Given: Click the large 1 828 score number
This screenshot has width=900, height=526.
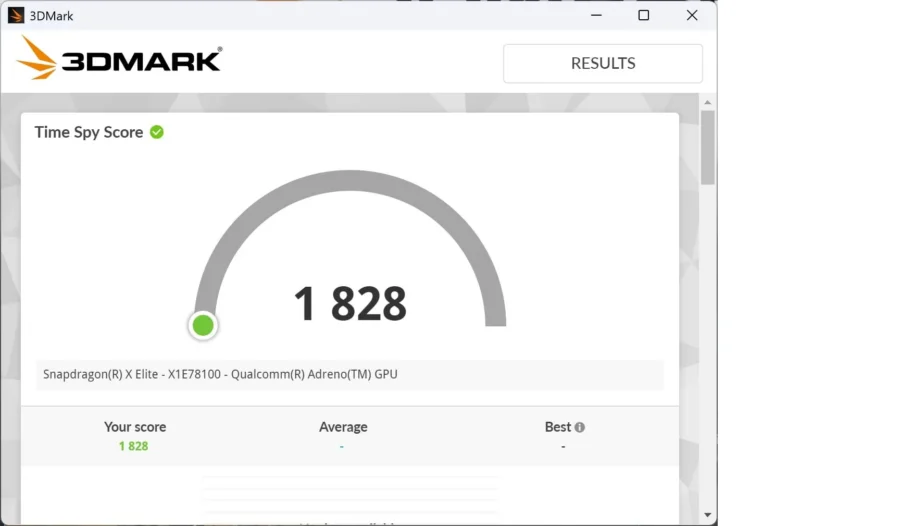Looking at the screenshot, I should [350, 304].
